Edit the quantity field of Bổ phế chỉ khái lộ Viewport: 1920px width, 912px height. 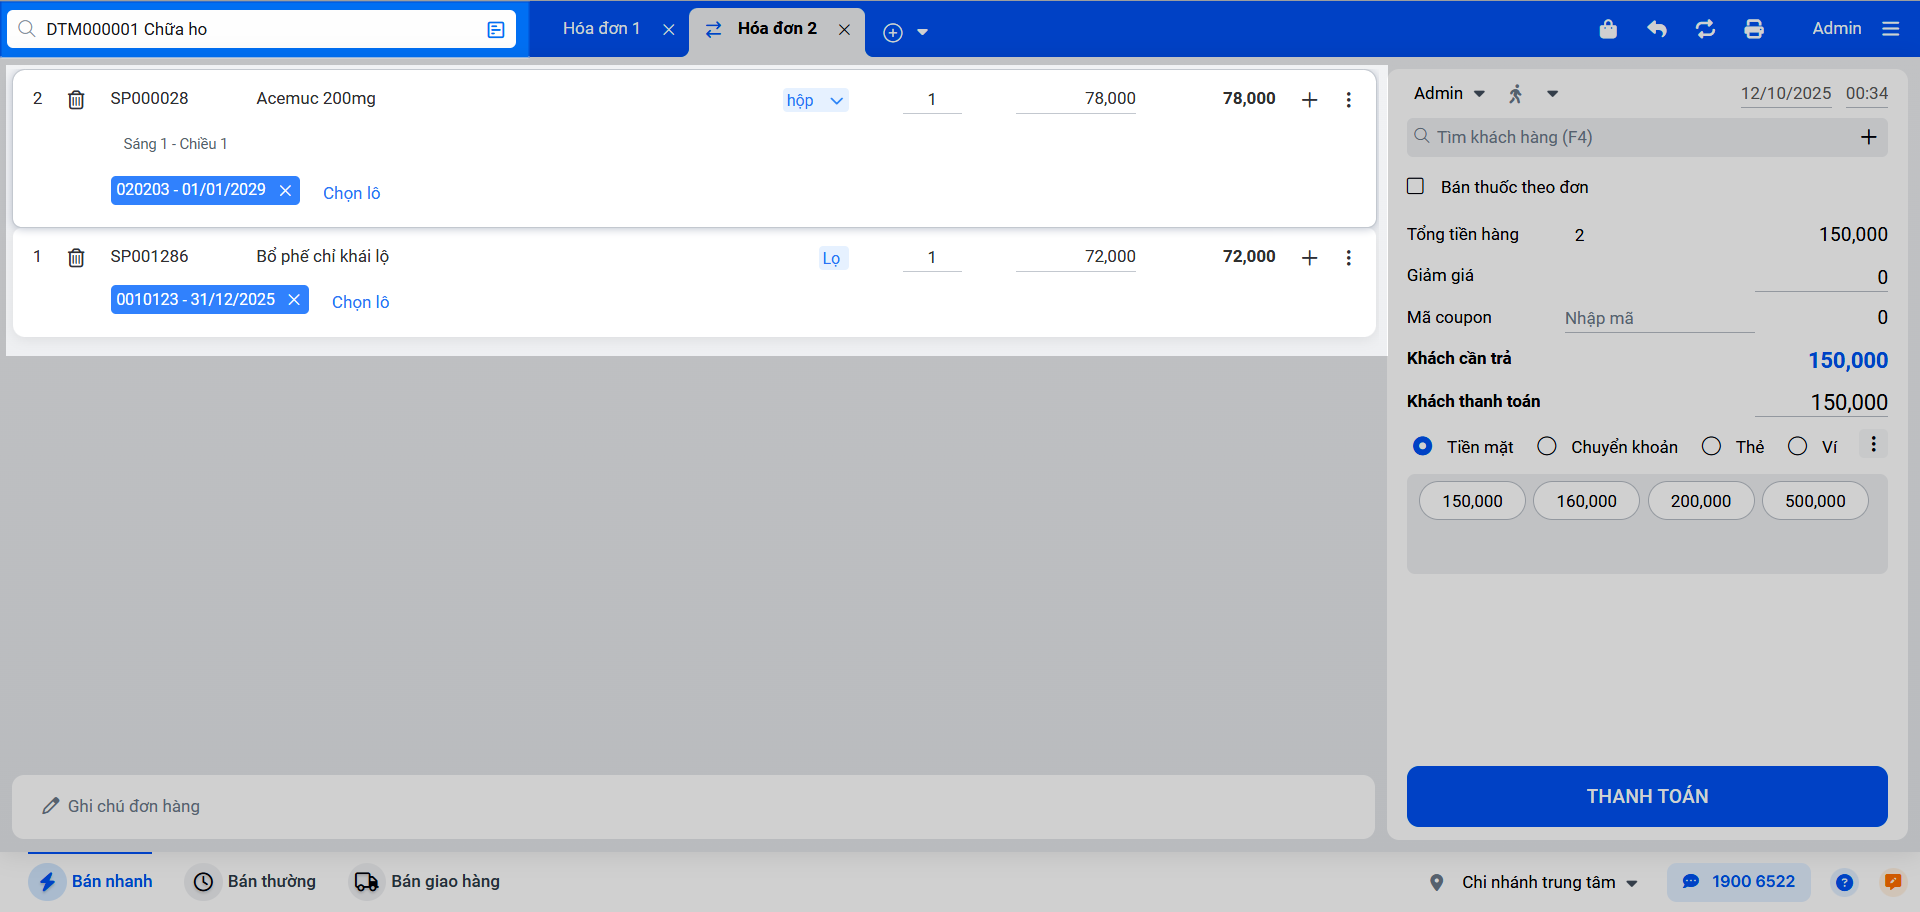tap(932, 257)
